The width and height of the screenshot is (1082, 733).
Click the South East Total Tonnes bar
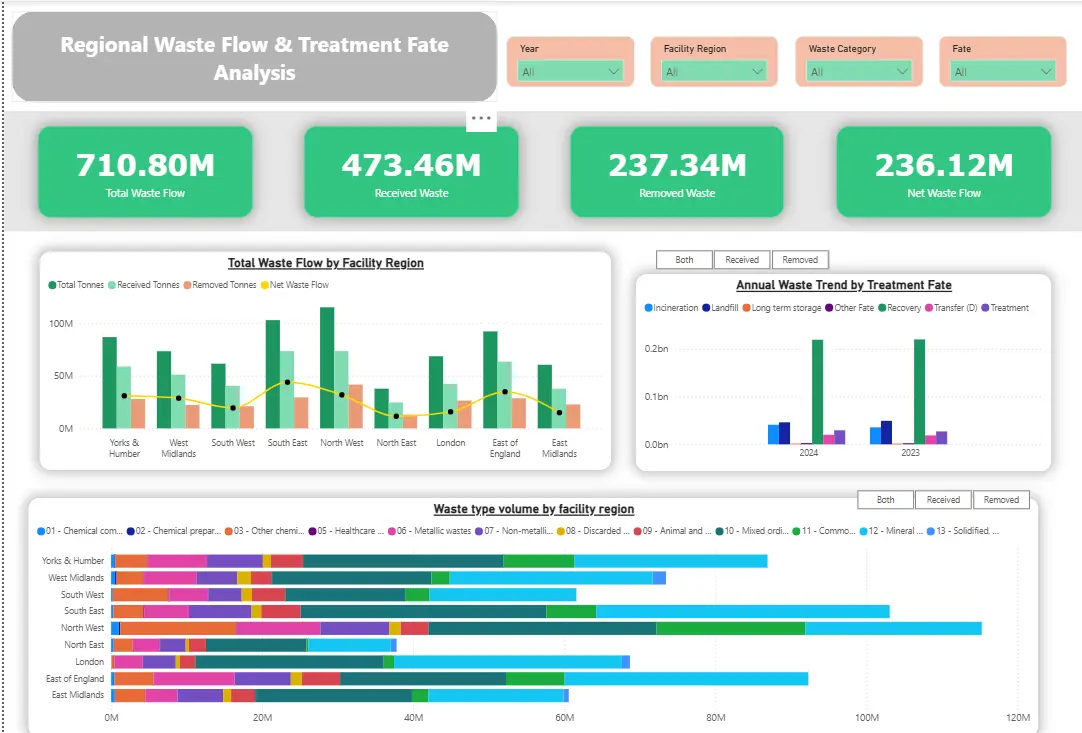273,374
